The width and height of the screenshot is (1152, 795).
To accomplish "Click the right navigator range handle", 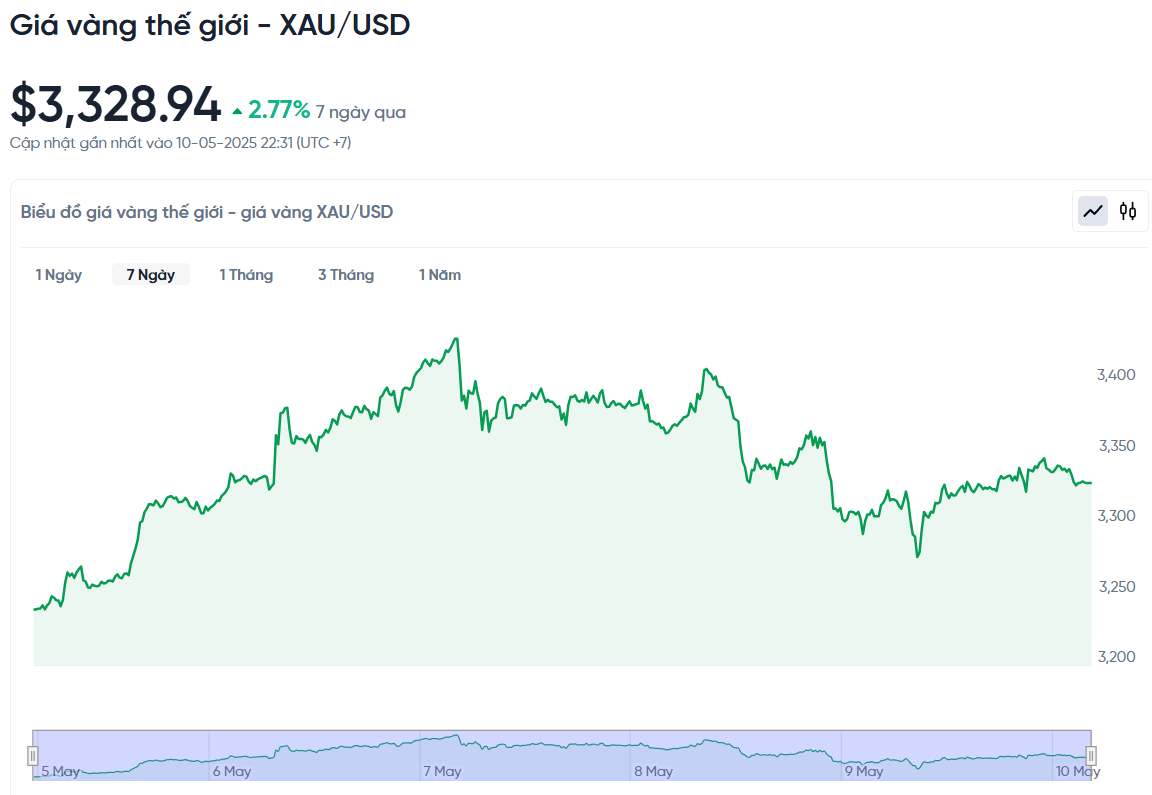I will 1091,756.
